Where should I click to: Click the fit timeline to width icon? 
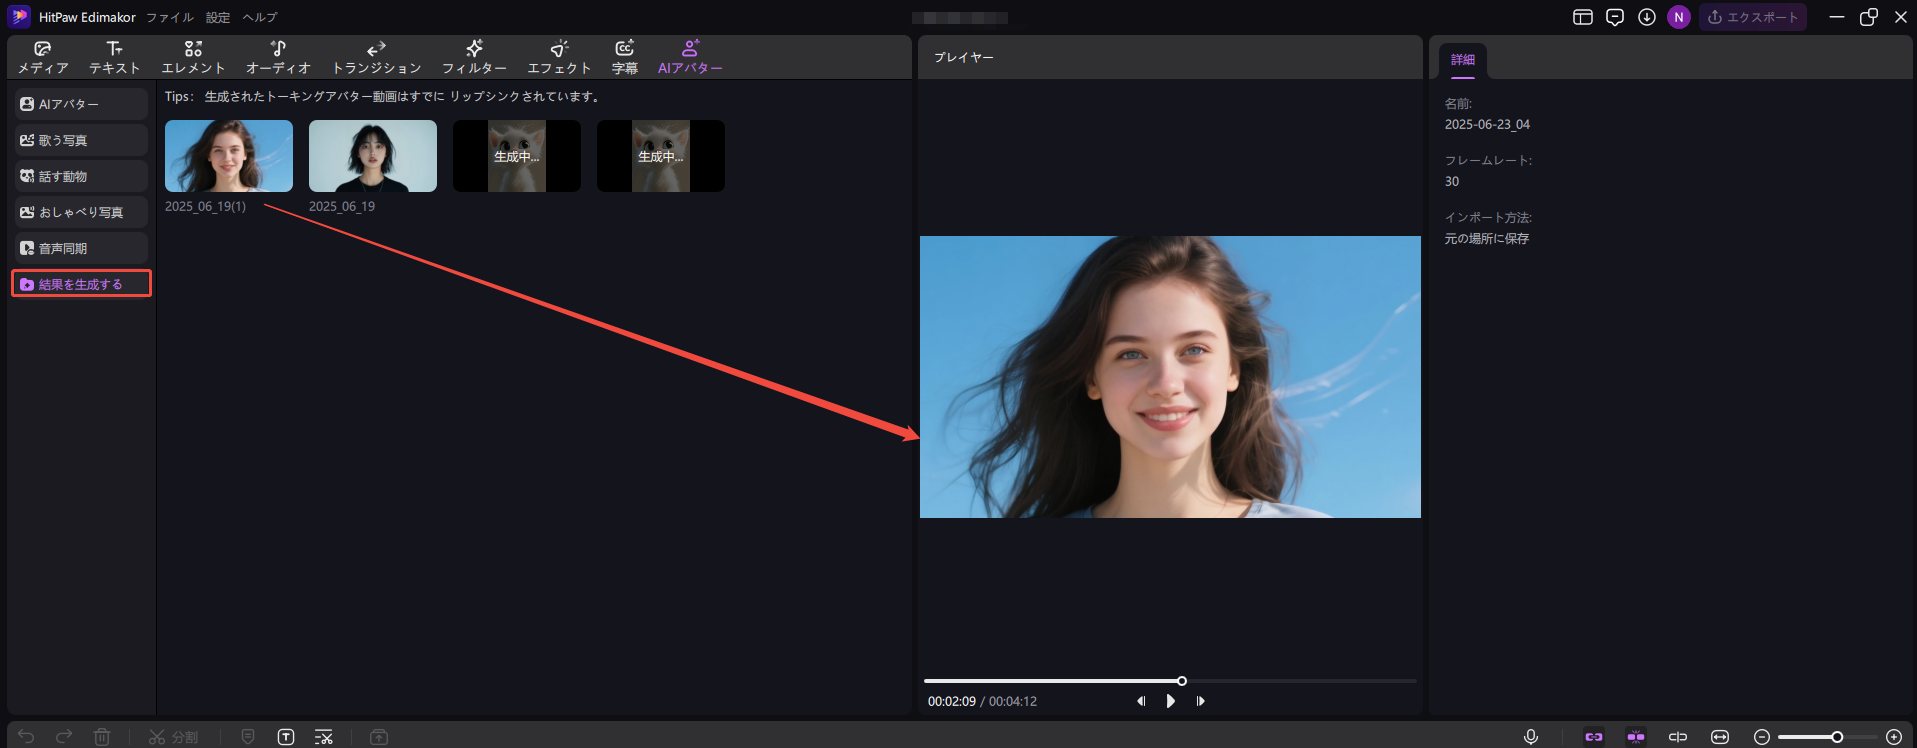[1720, 737]
